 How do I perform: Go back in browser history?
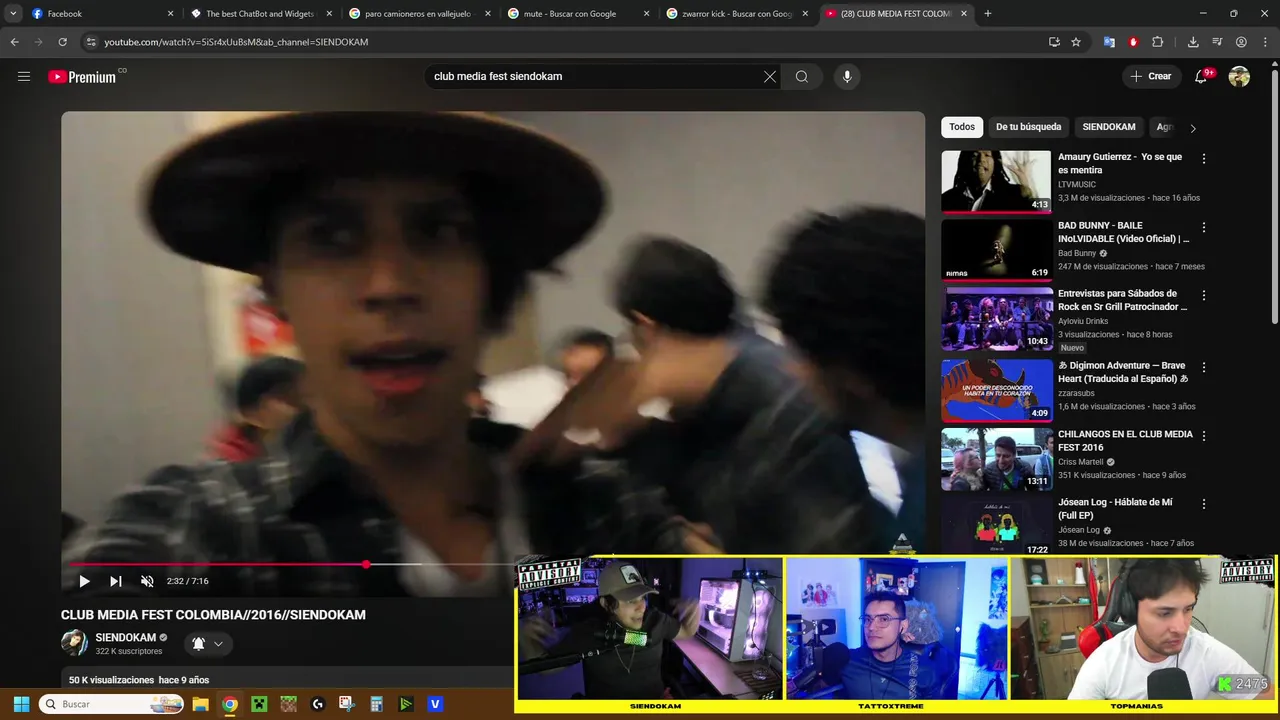tap(14, 42)
